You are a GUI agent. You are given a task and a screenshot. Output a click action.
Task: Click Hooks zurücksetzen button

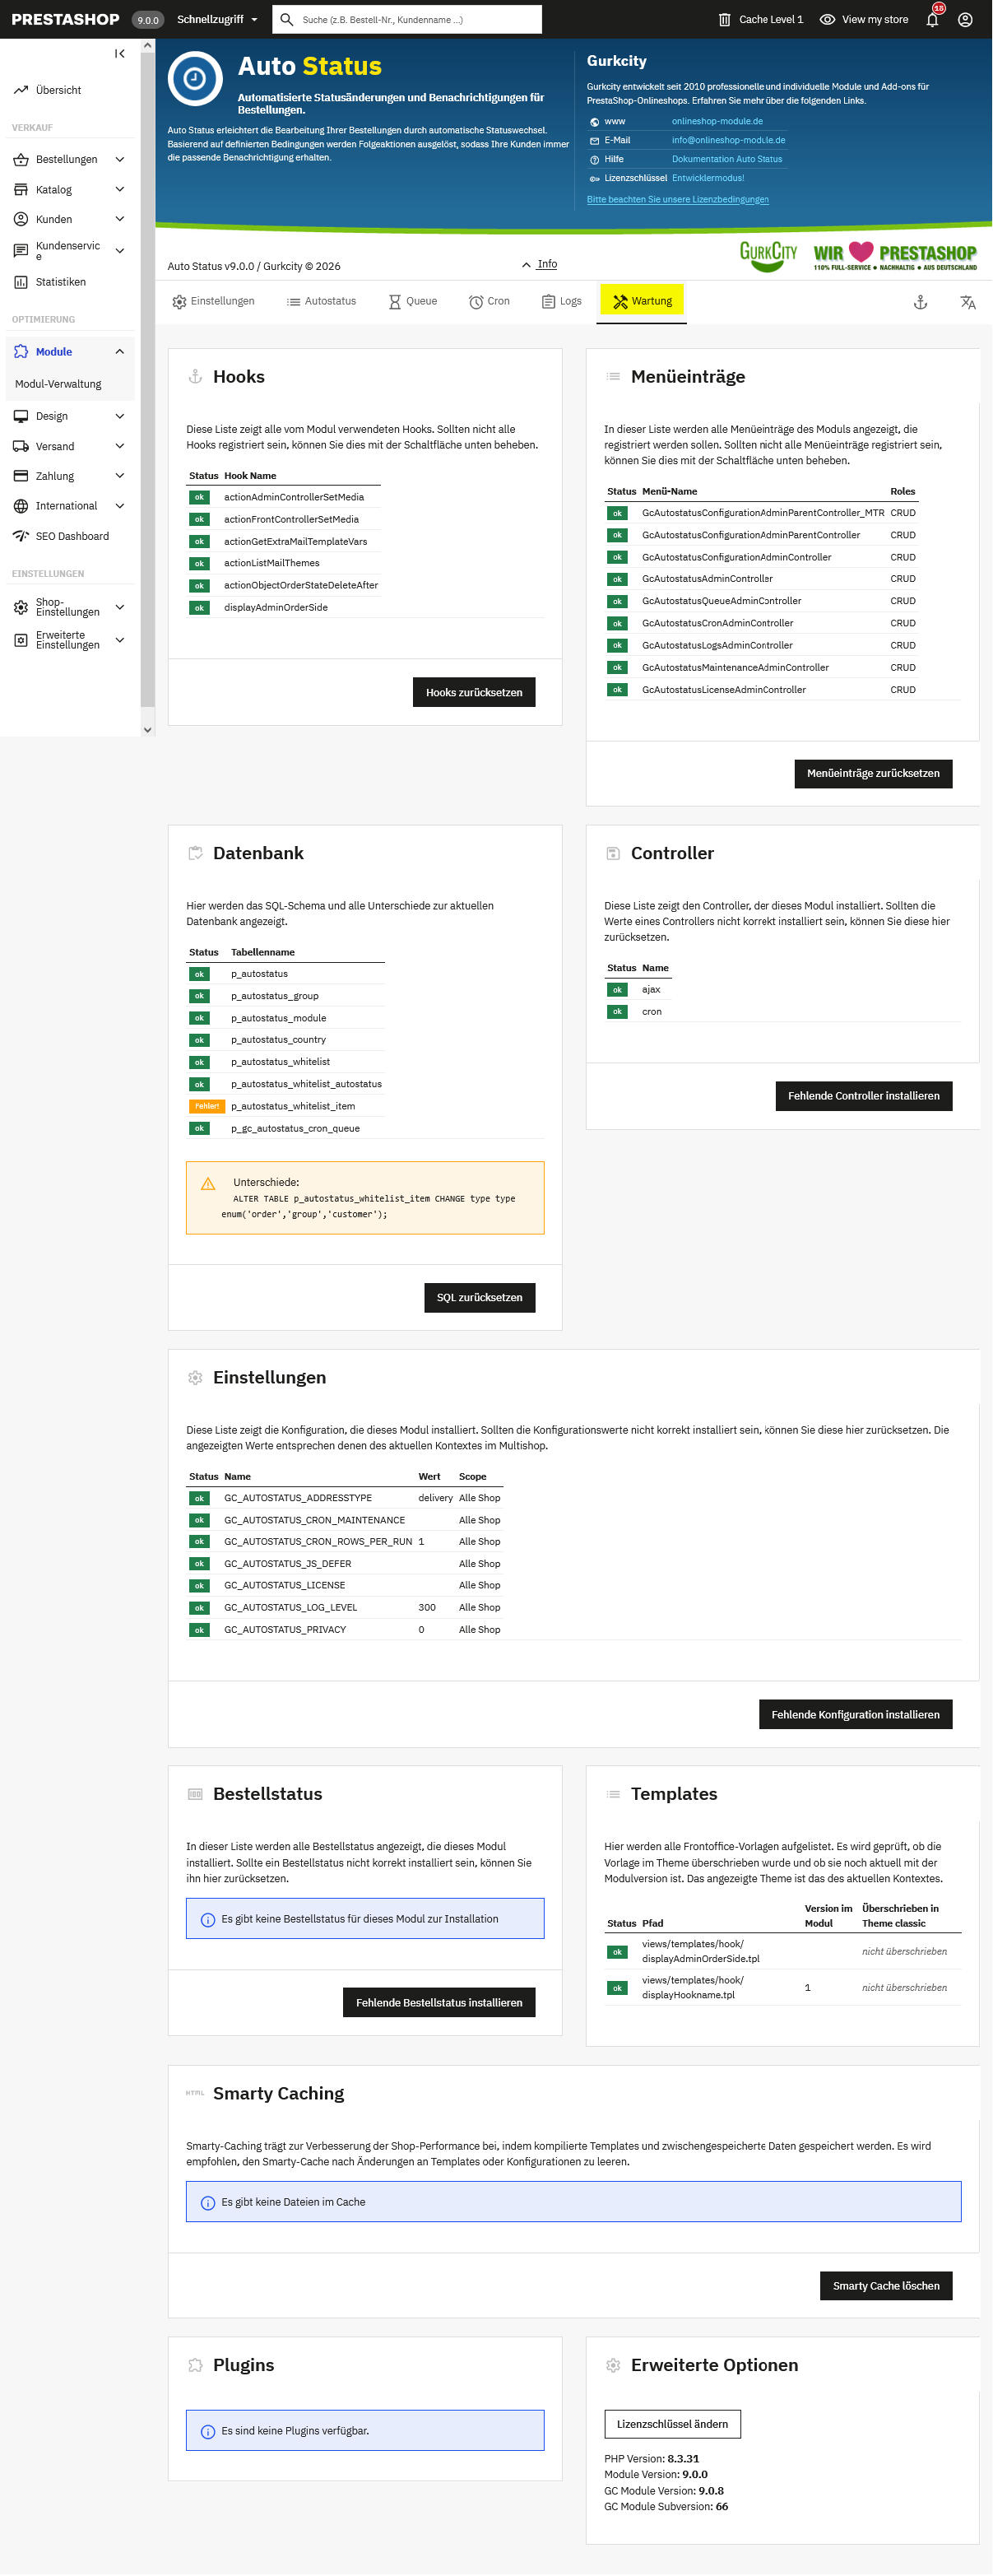pyautogui.click(x=474, y=692)
